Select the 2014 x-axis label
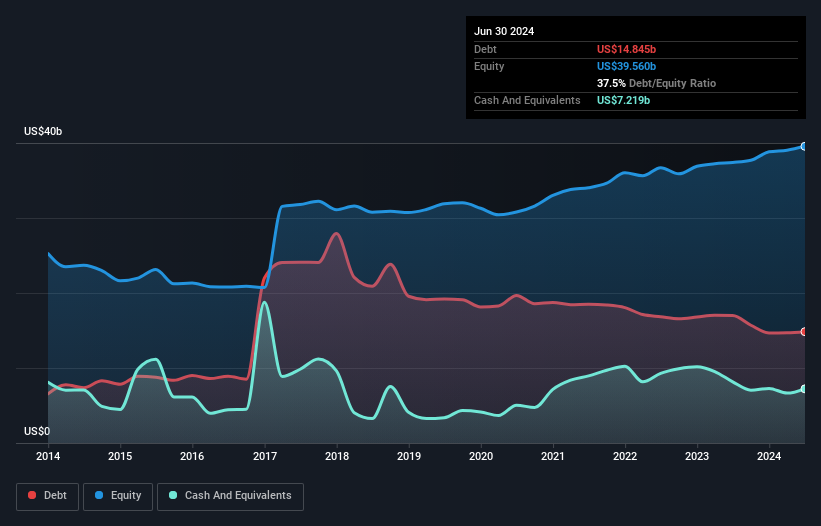821x526 pixels. (x=48, y=456)
